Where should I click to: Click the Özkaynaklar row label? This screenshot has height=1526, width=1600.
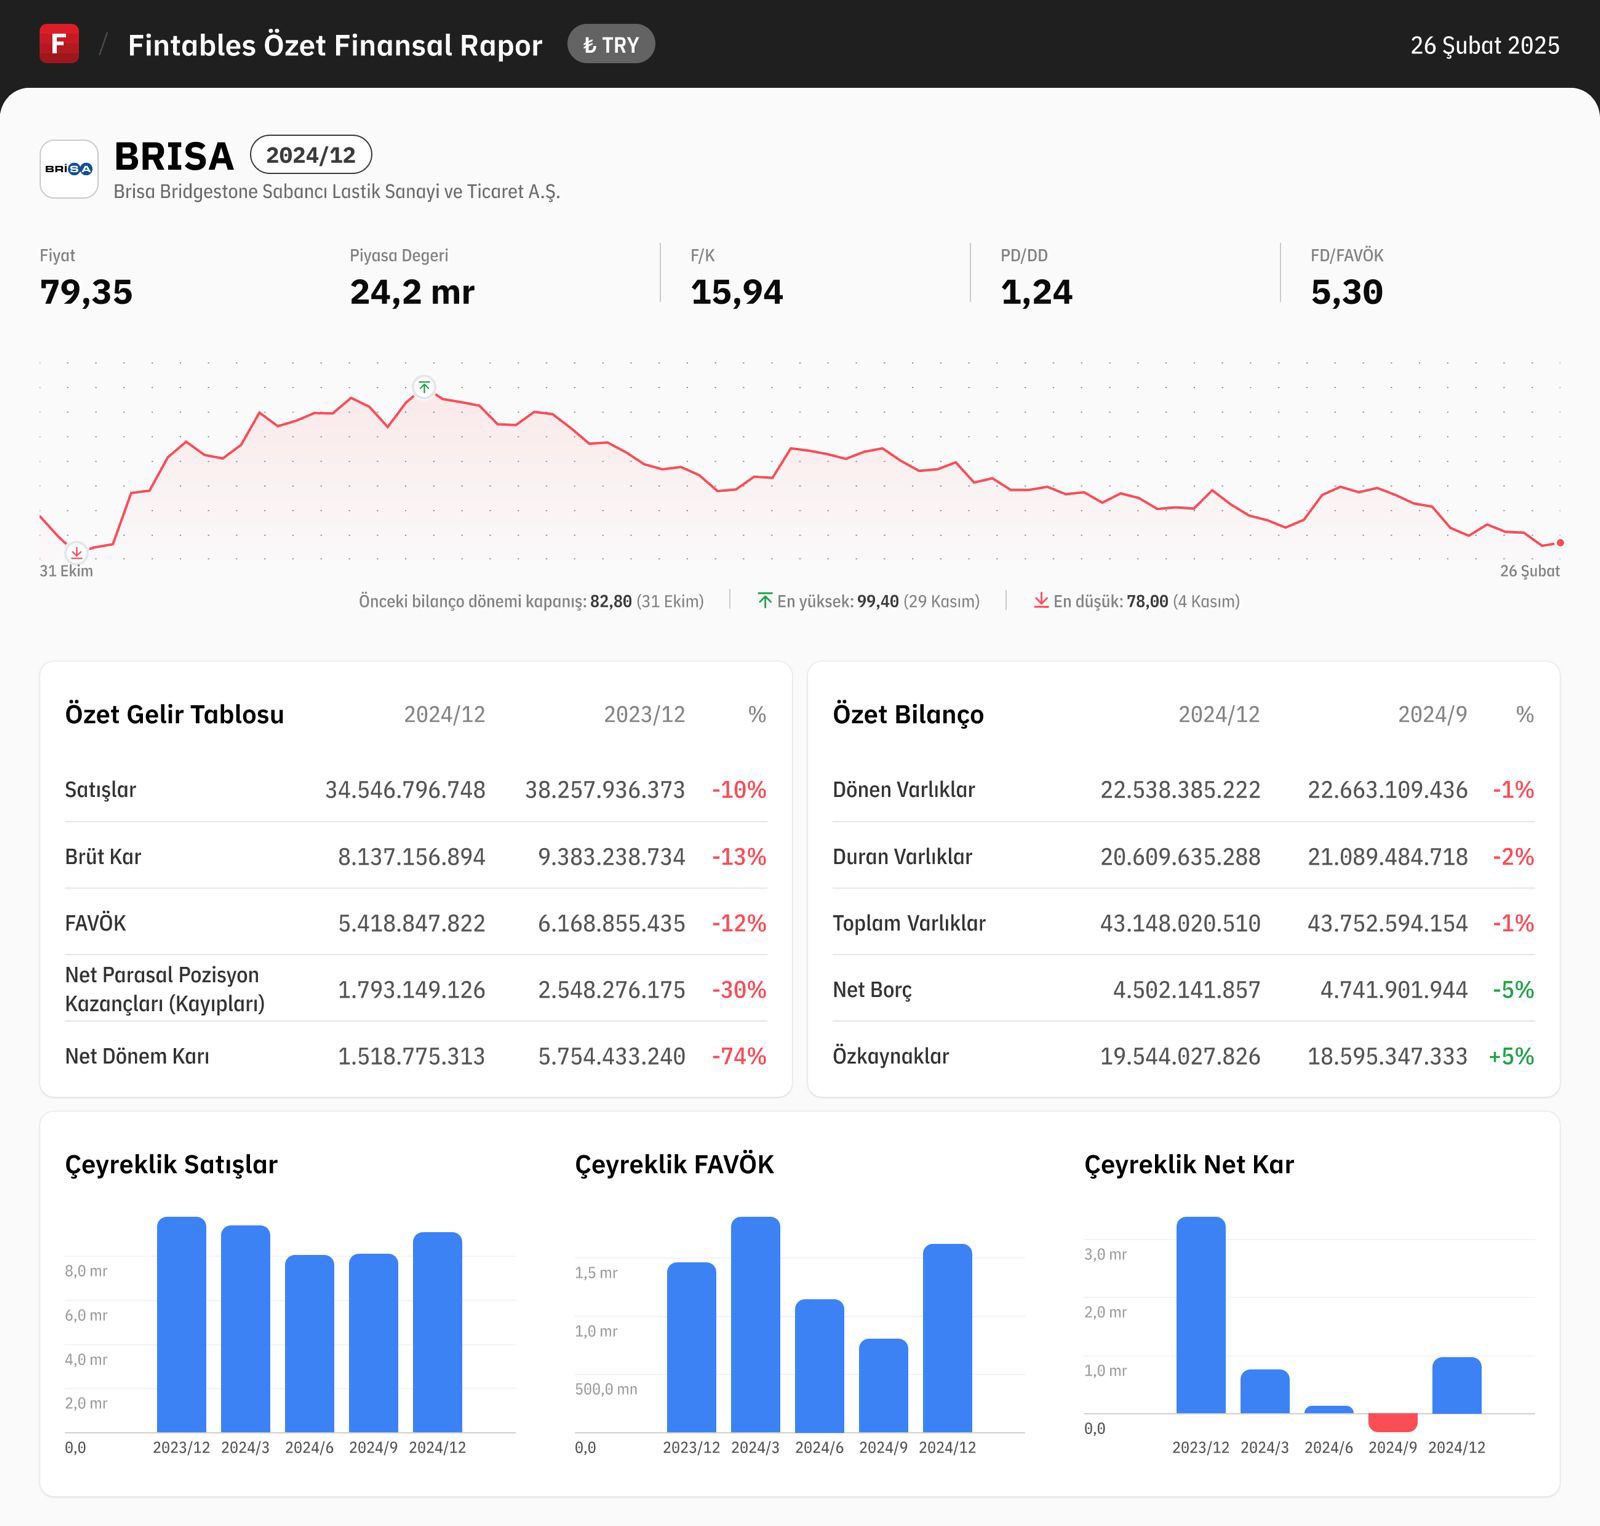[x=891, y=1056]
